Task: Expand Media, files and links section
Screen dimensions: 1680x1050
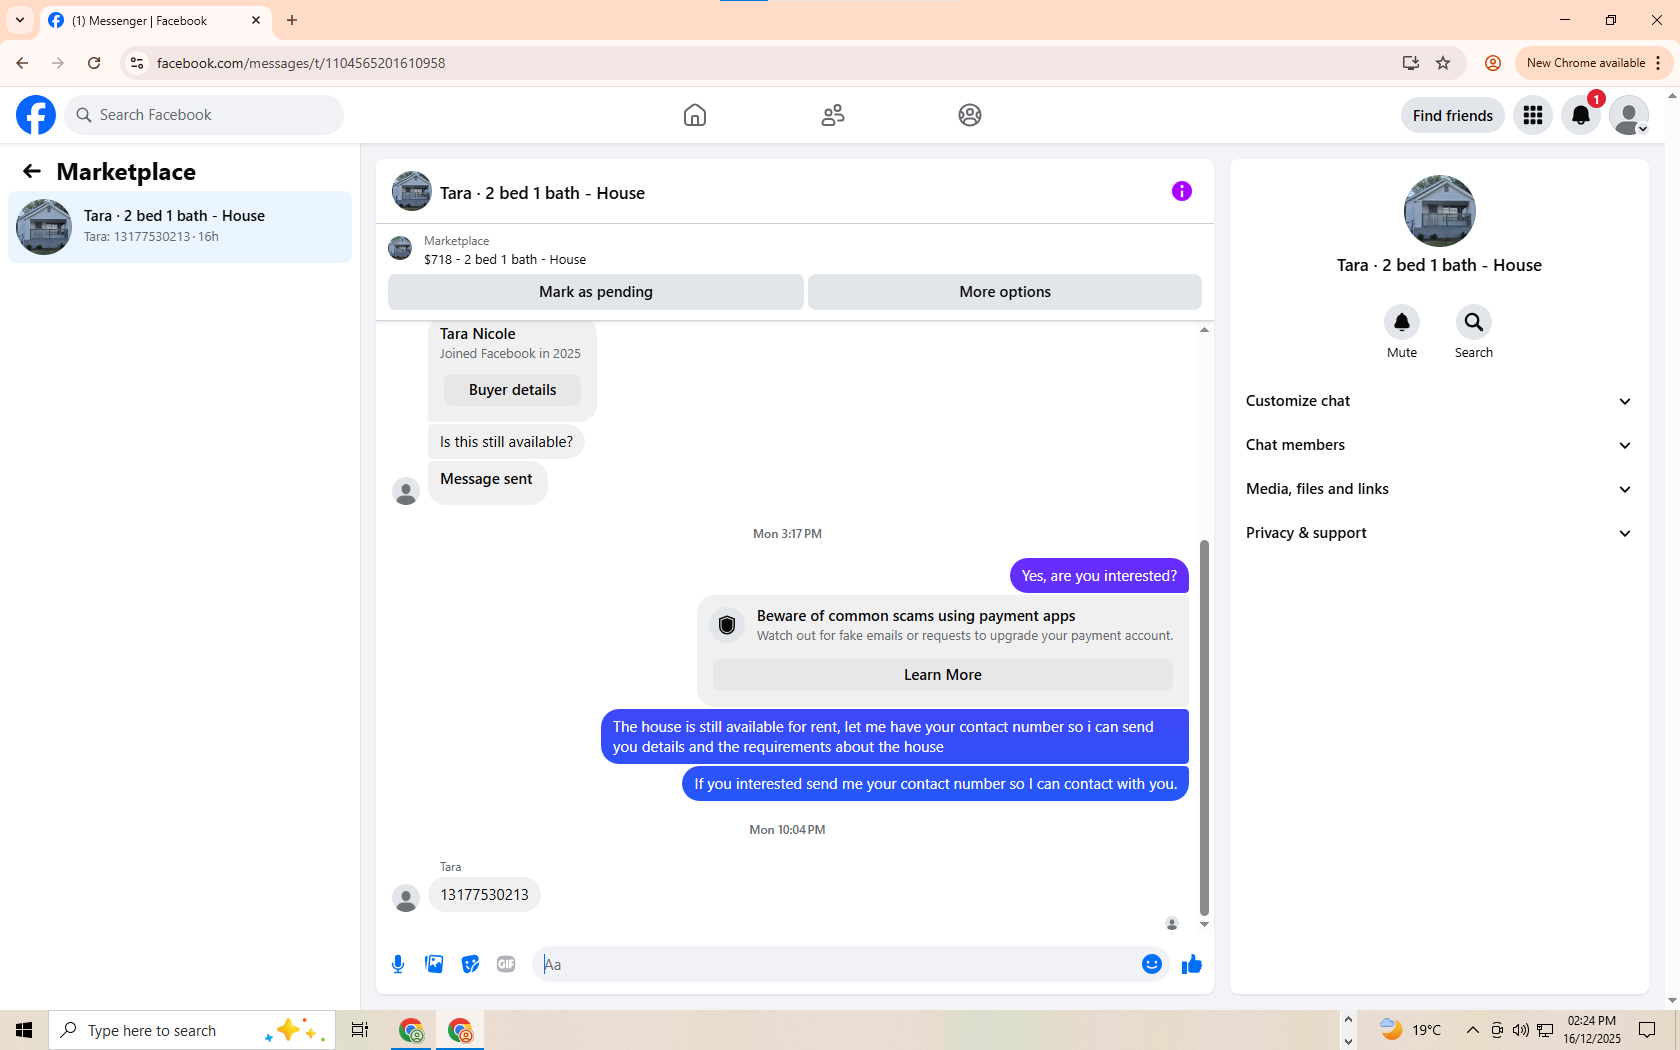Action: [1440, 489]
